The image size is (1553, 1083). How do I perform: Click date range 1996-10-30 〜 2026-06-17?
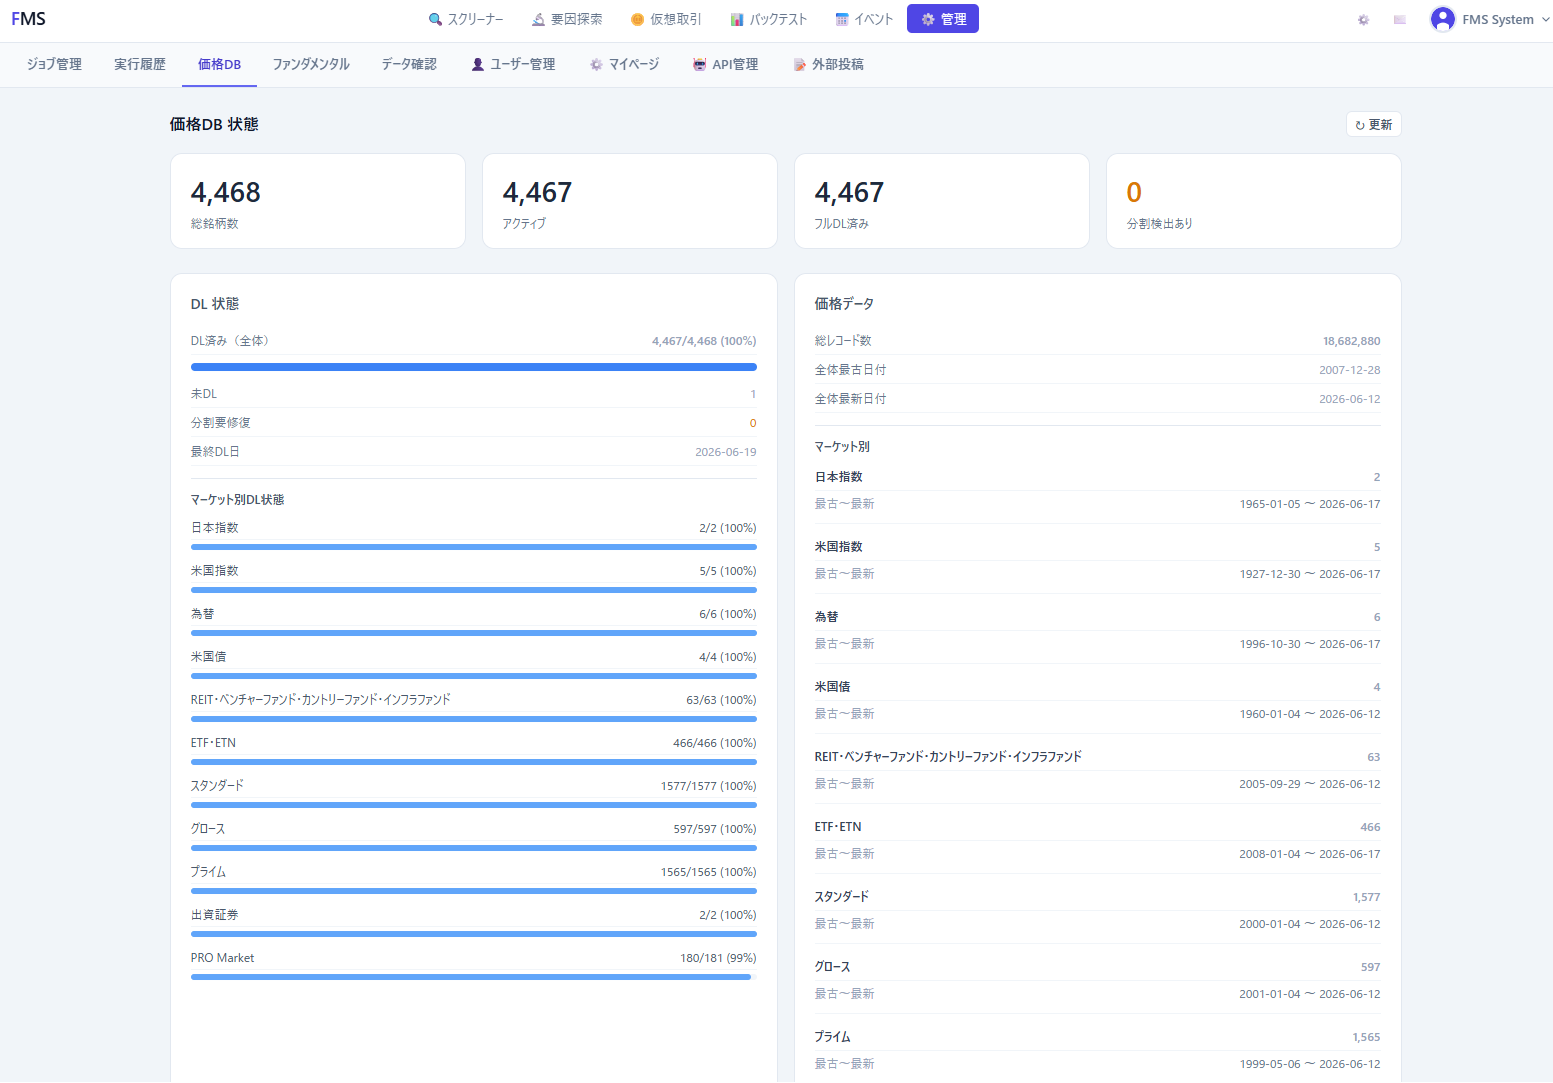(1310, 644)
